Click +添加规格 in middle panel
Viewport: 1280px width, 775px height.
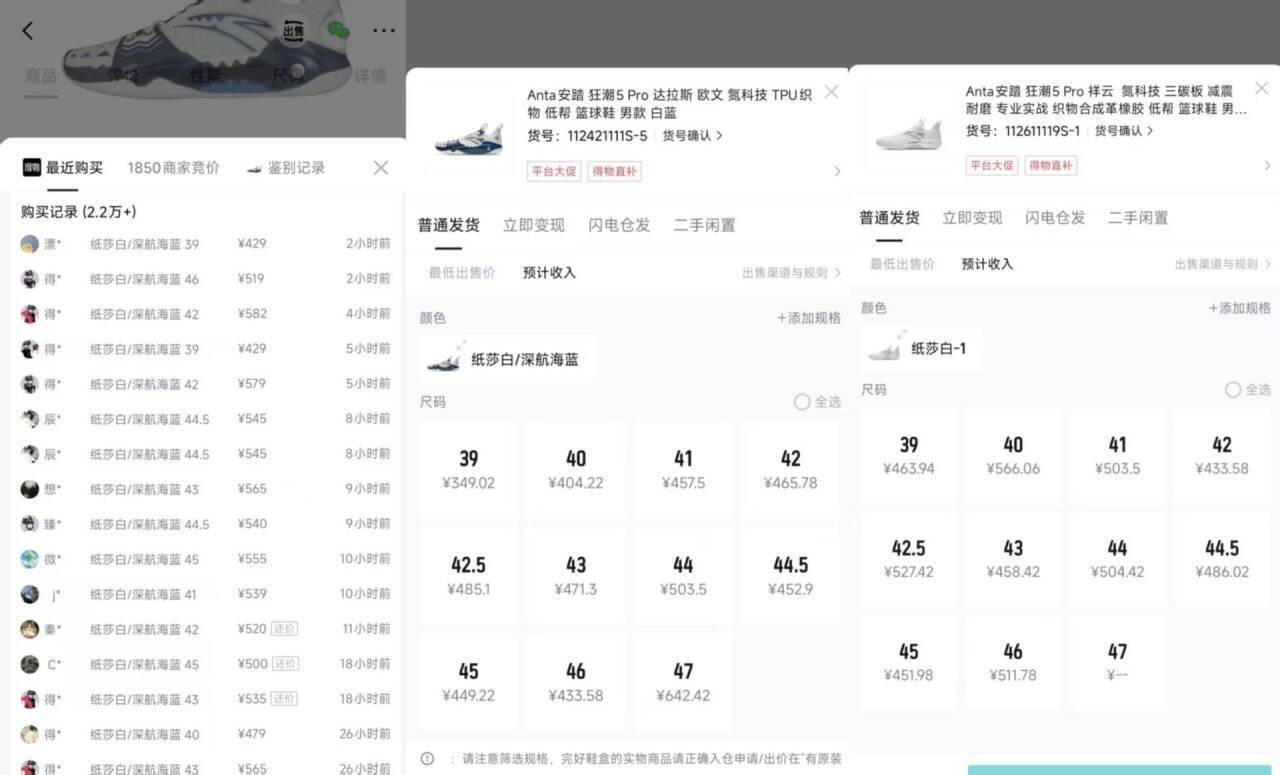pyautogui.click(x=809, y=318)
